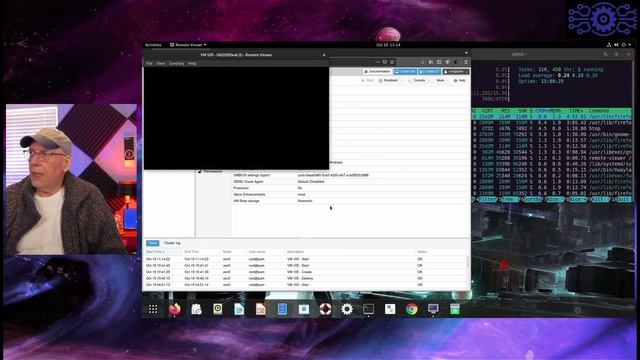This screenshot has height=360, width=640.
Task: Click Create VM button
Action: (x=405, y=71)
